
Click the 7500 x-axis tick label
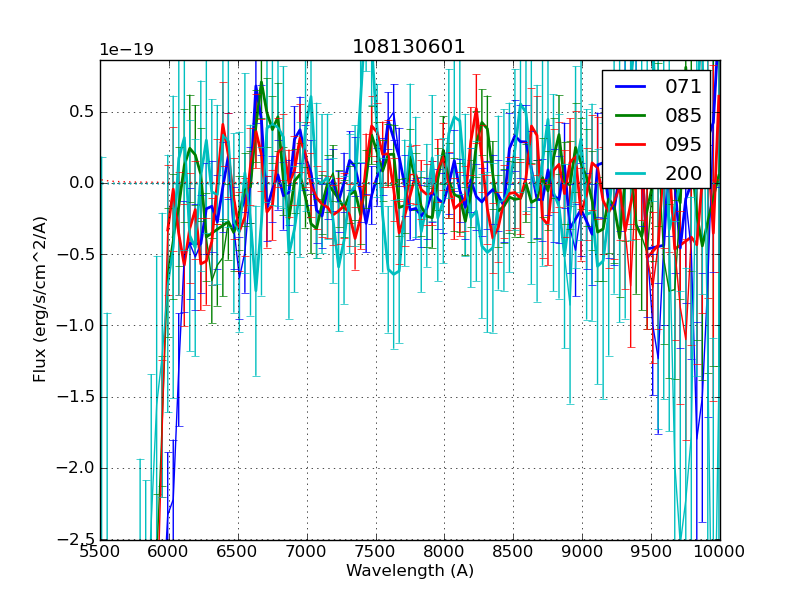375,552
